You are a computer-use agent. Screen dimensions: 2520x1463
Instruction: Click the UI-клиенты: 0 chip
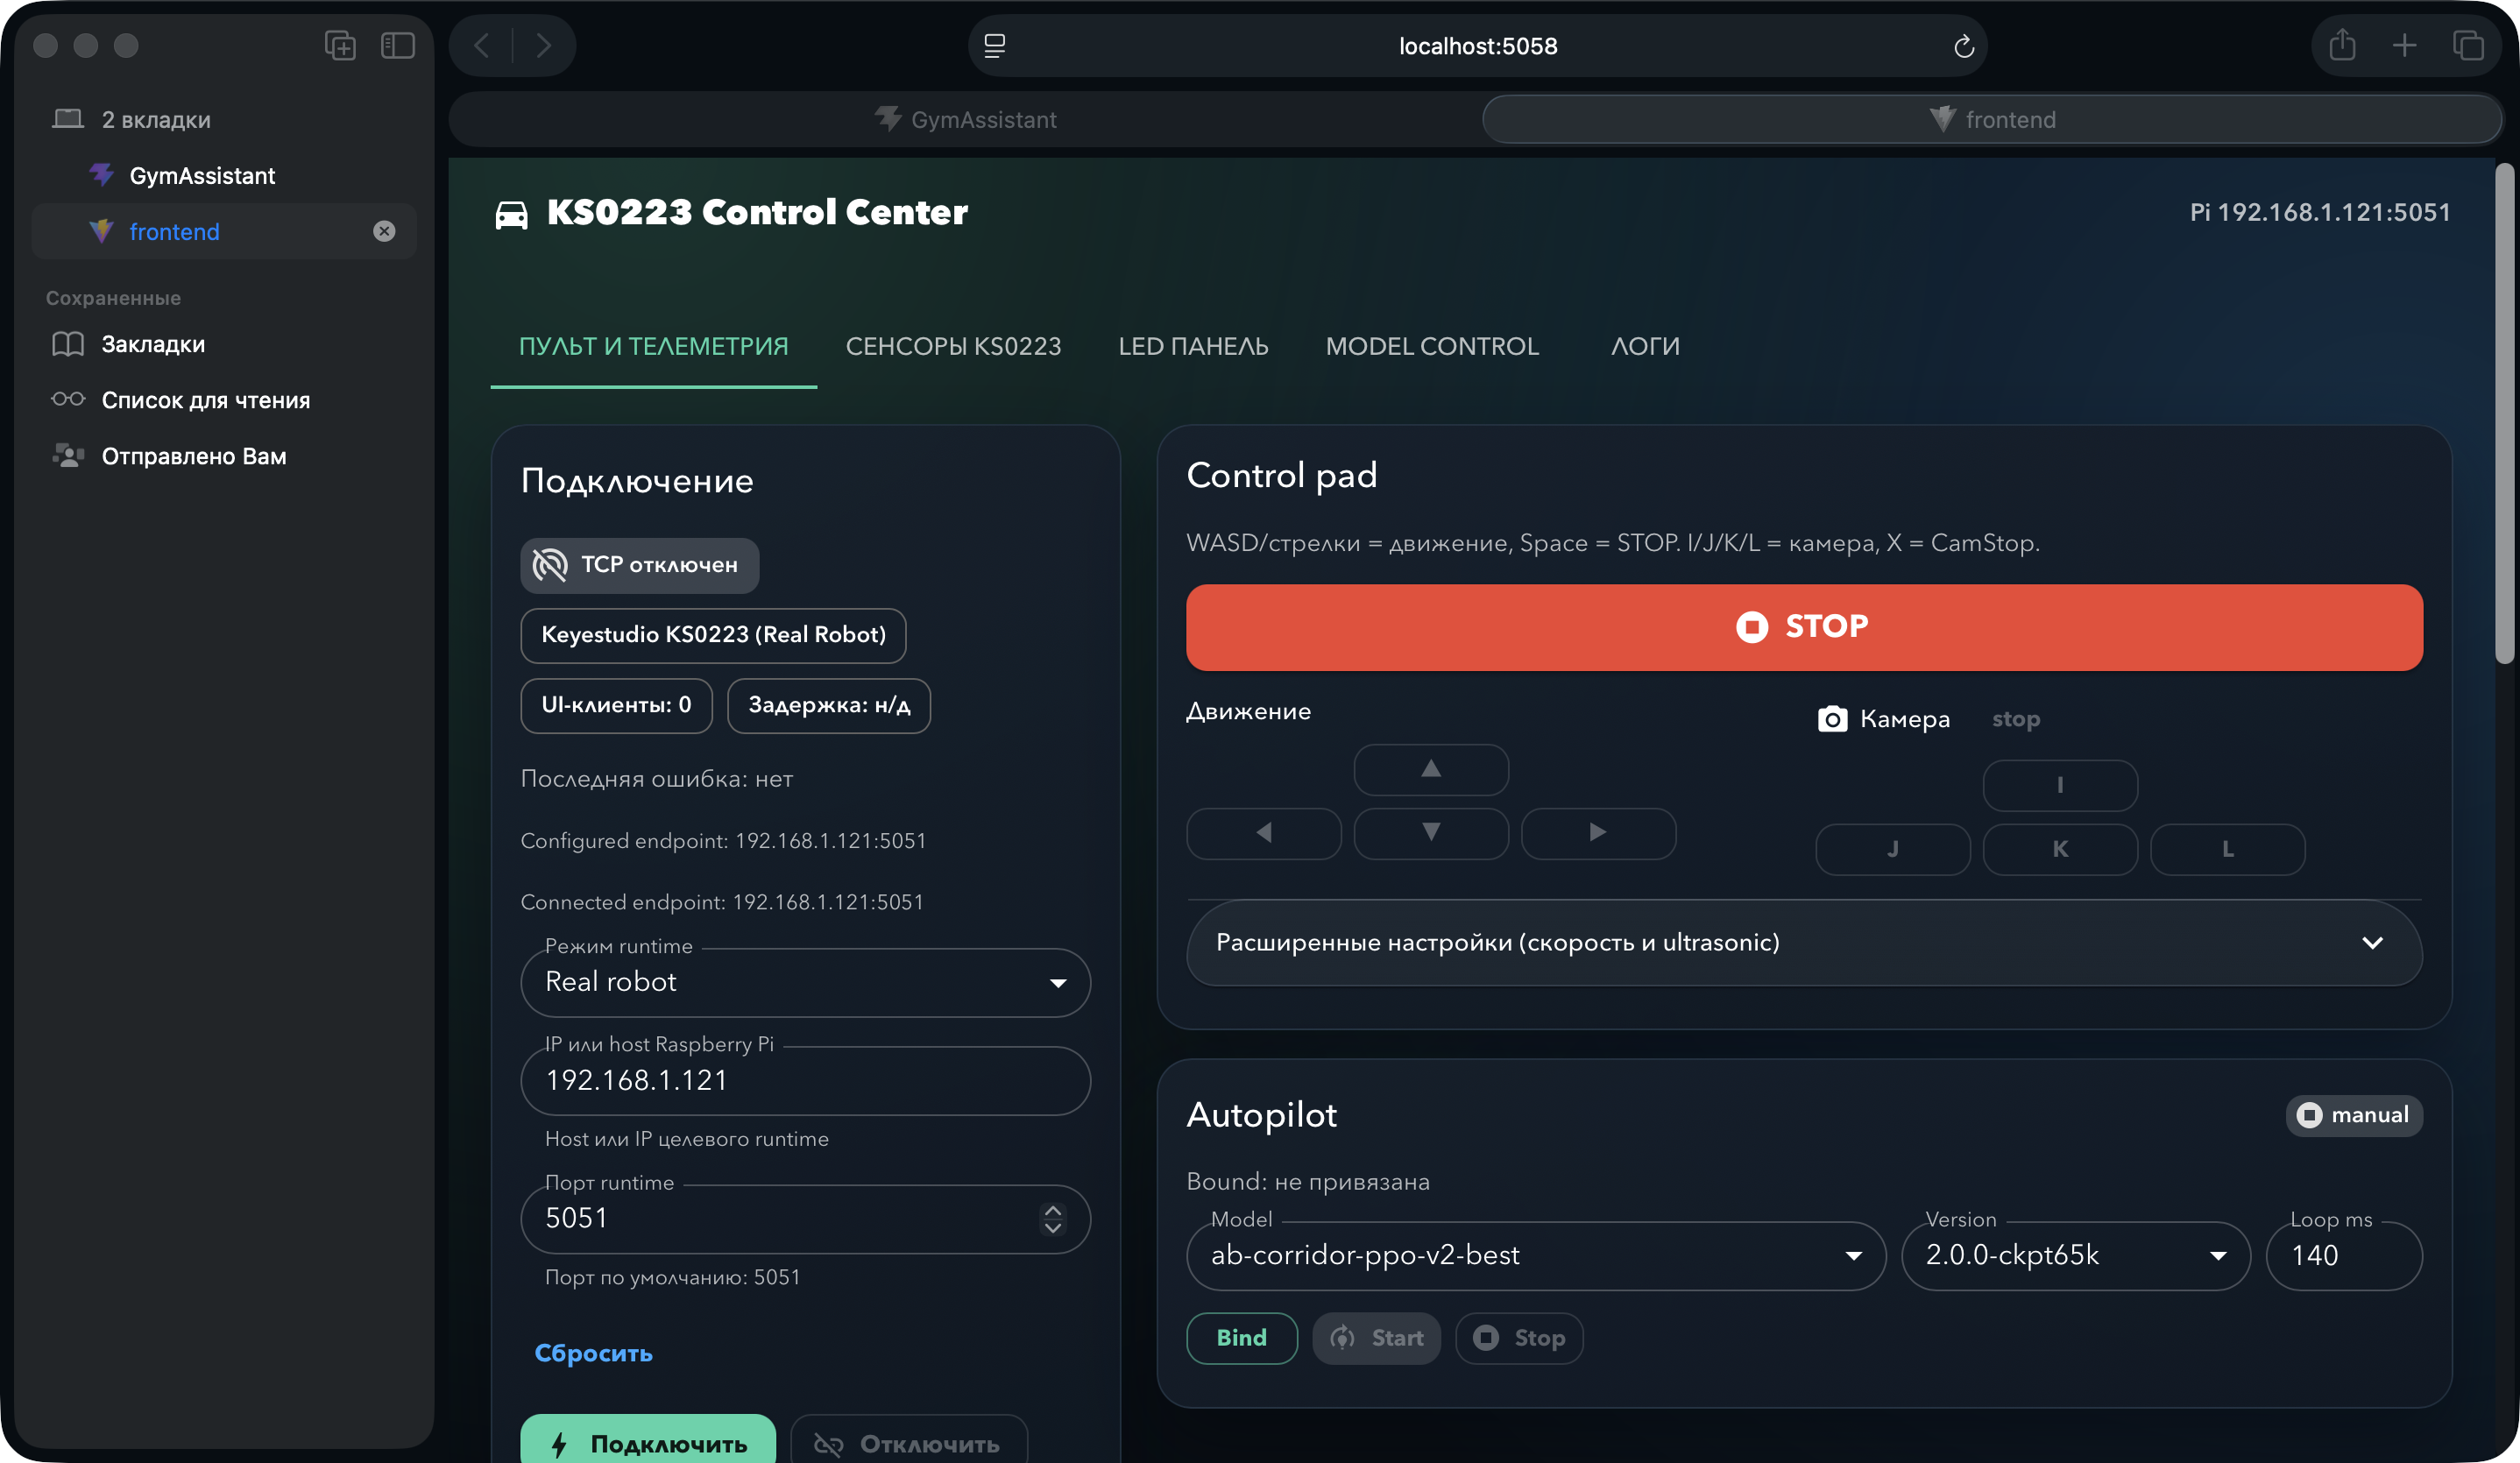tap(616, 705)
